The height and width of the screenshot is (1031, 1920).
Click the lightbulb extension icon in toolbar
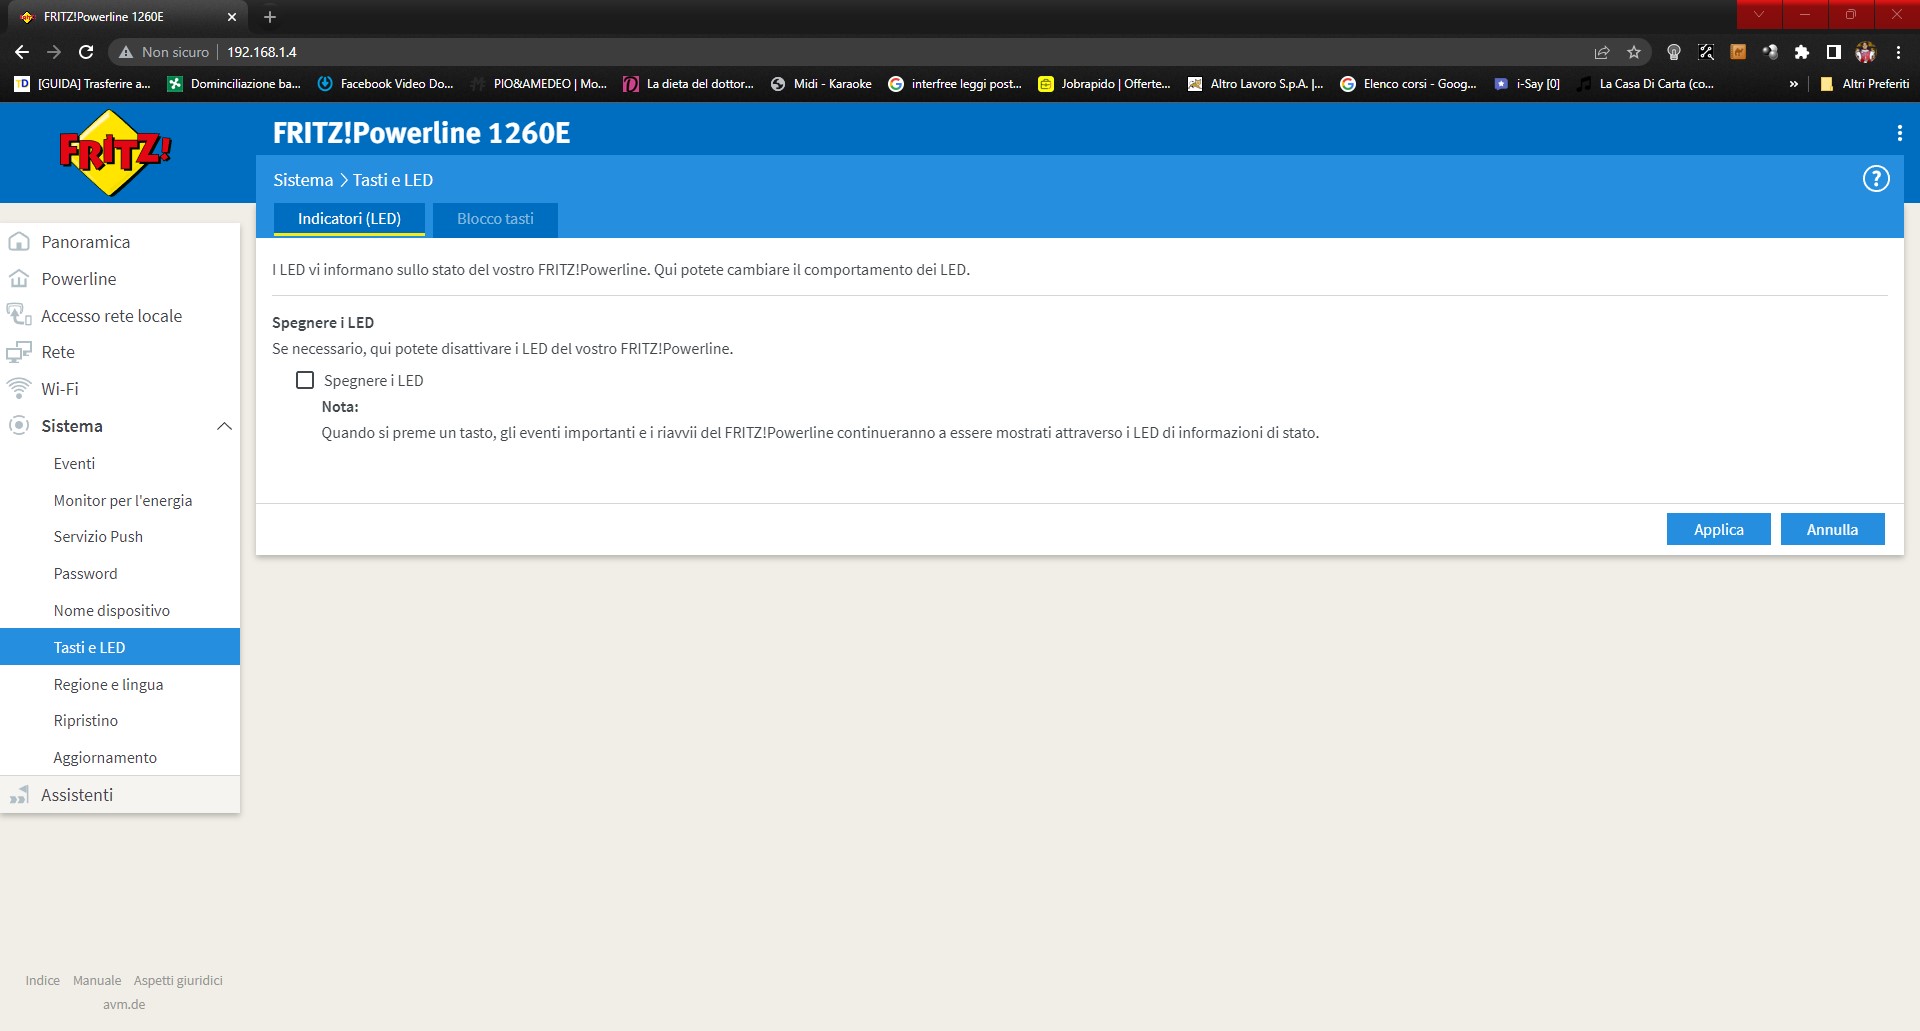1674,52
